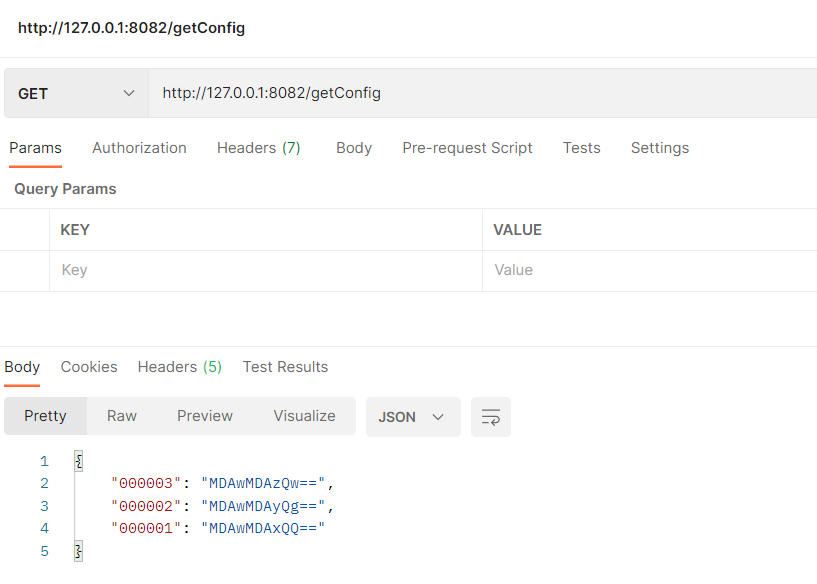This screenshot has height=584, width=817.
Task: Select the Pretty view button
Action: 45,416
